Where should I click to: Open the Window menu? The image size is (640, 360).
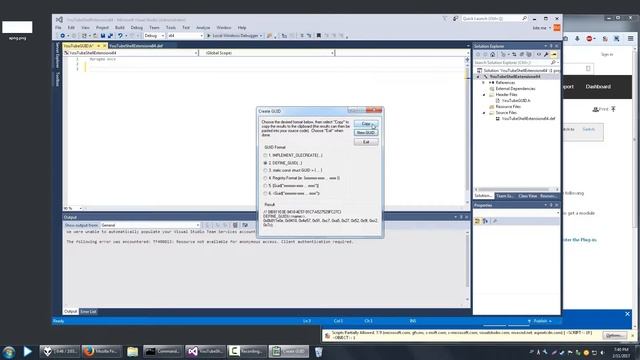click(x=224, y=28)
